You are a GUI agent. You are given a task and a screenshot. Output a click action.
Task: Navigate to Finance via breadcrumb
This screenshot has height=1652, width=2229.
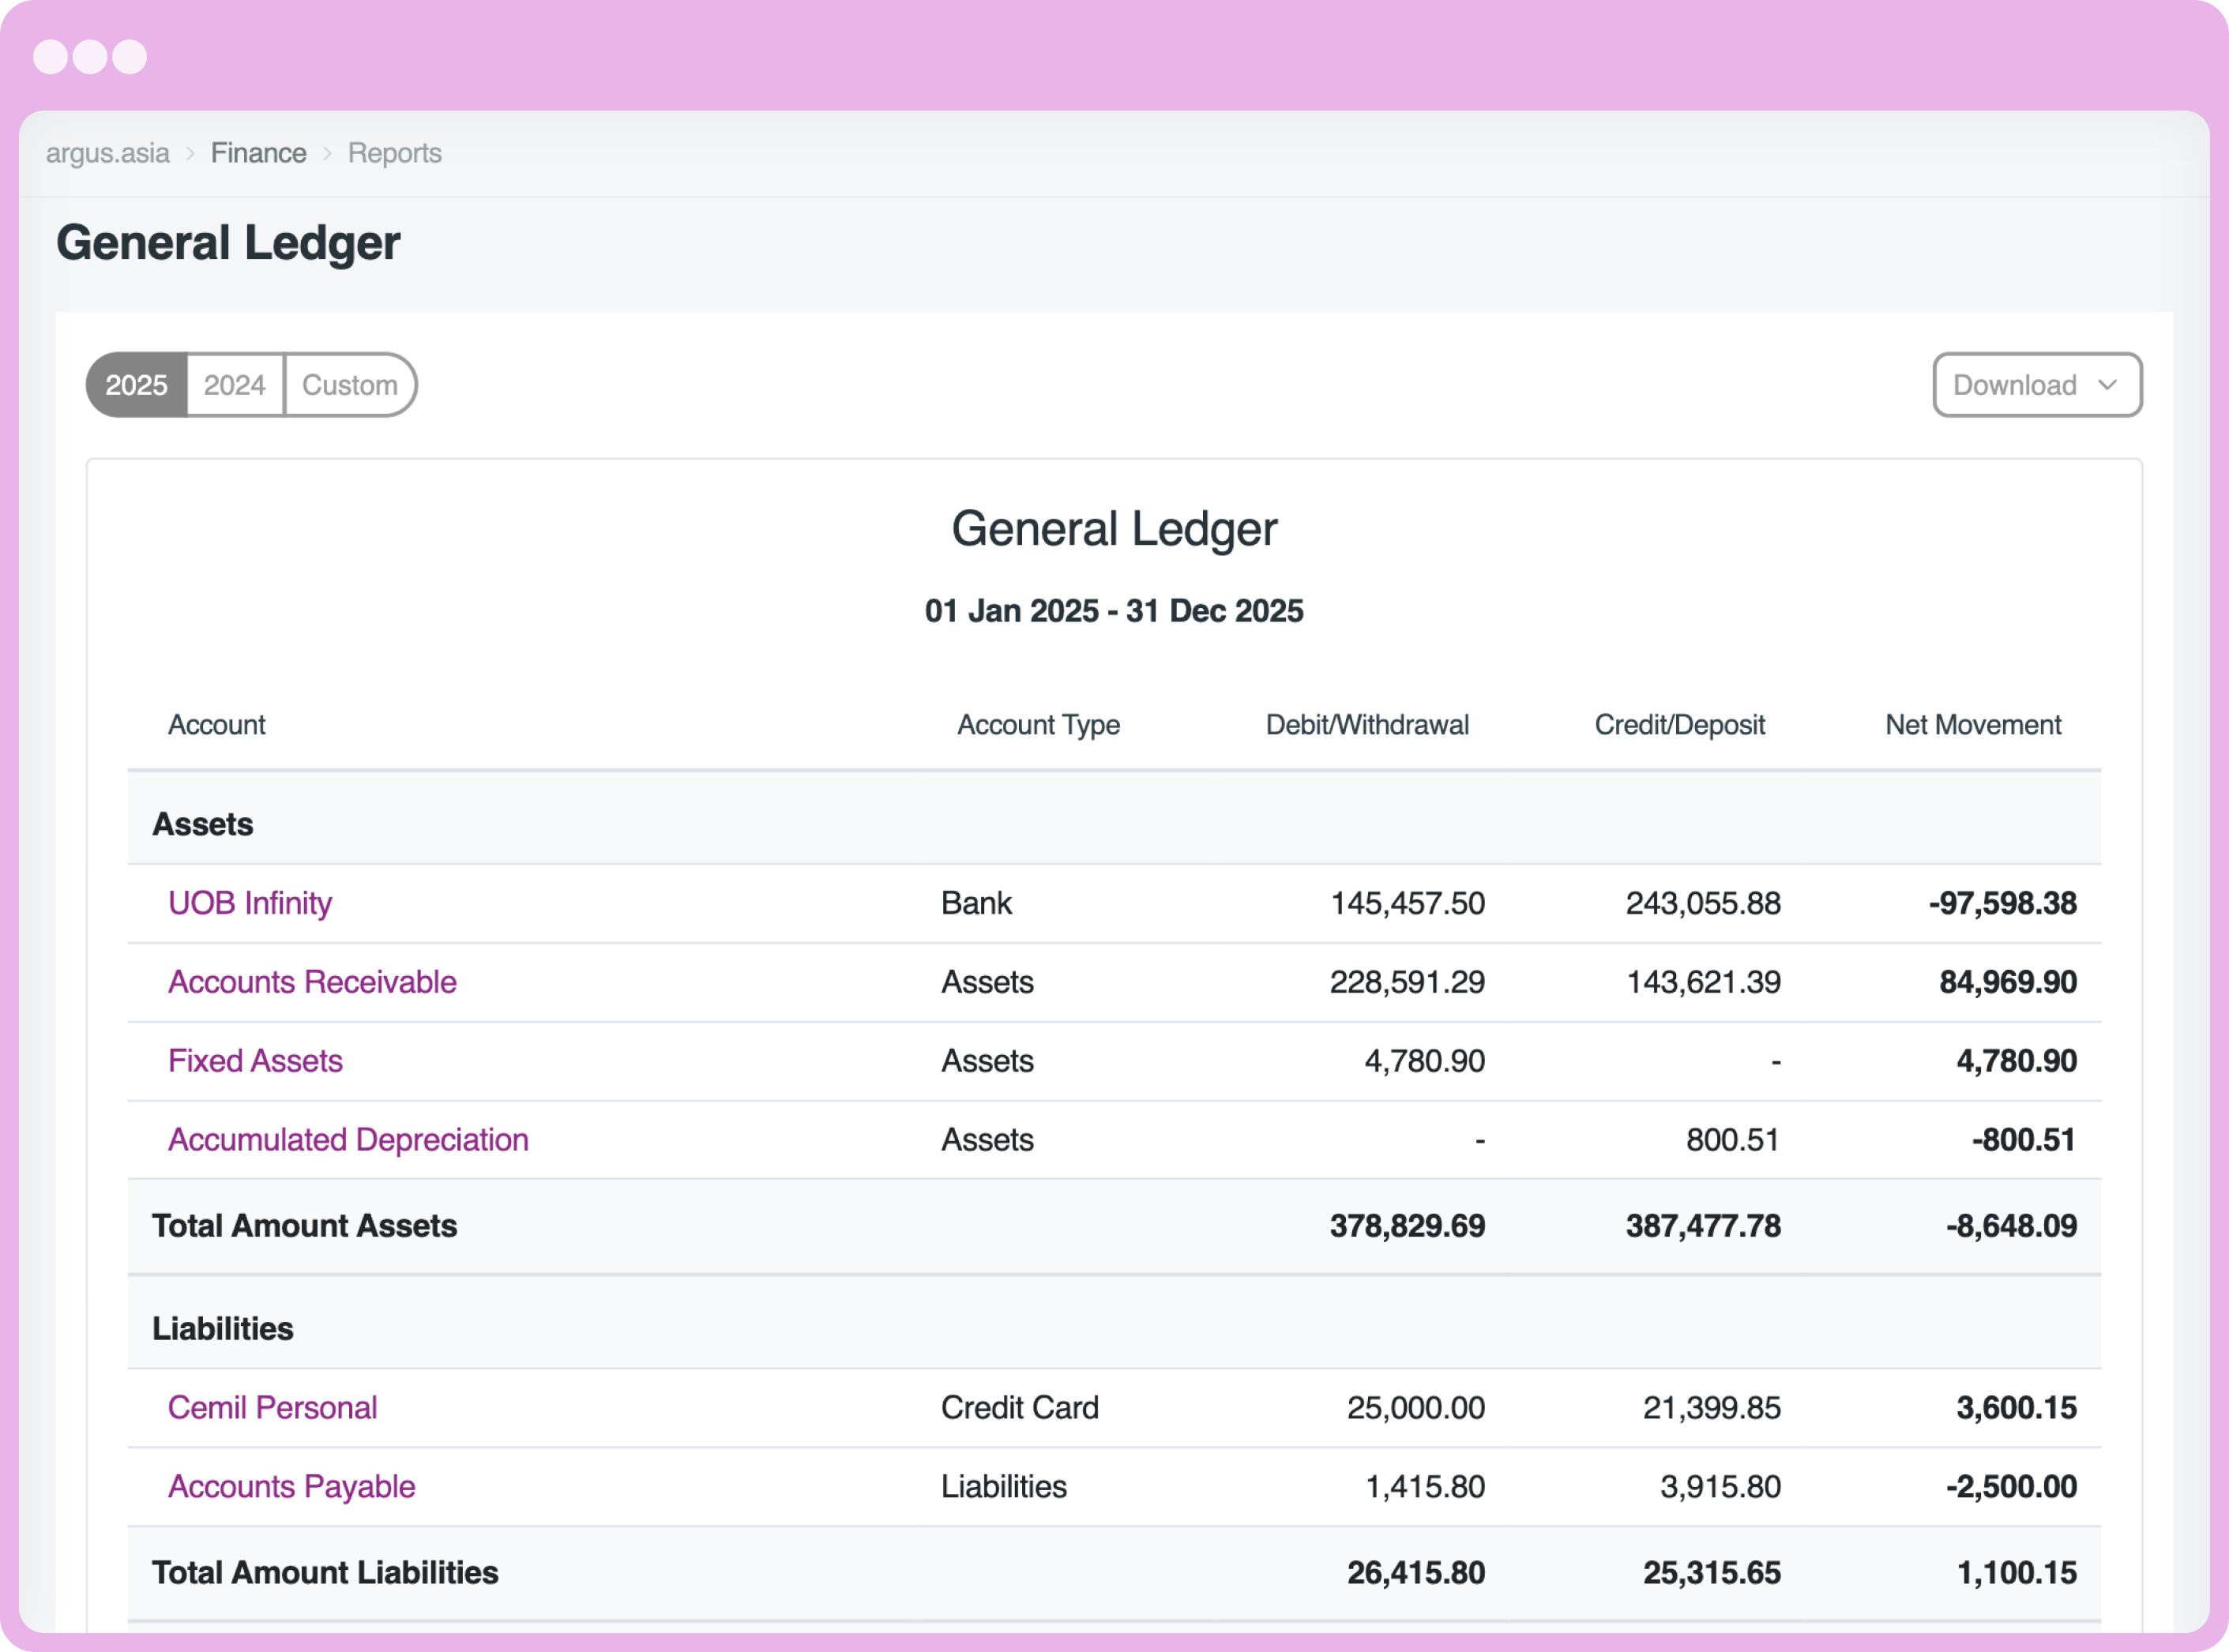click(x=258, y=152)
